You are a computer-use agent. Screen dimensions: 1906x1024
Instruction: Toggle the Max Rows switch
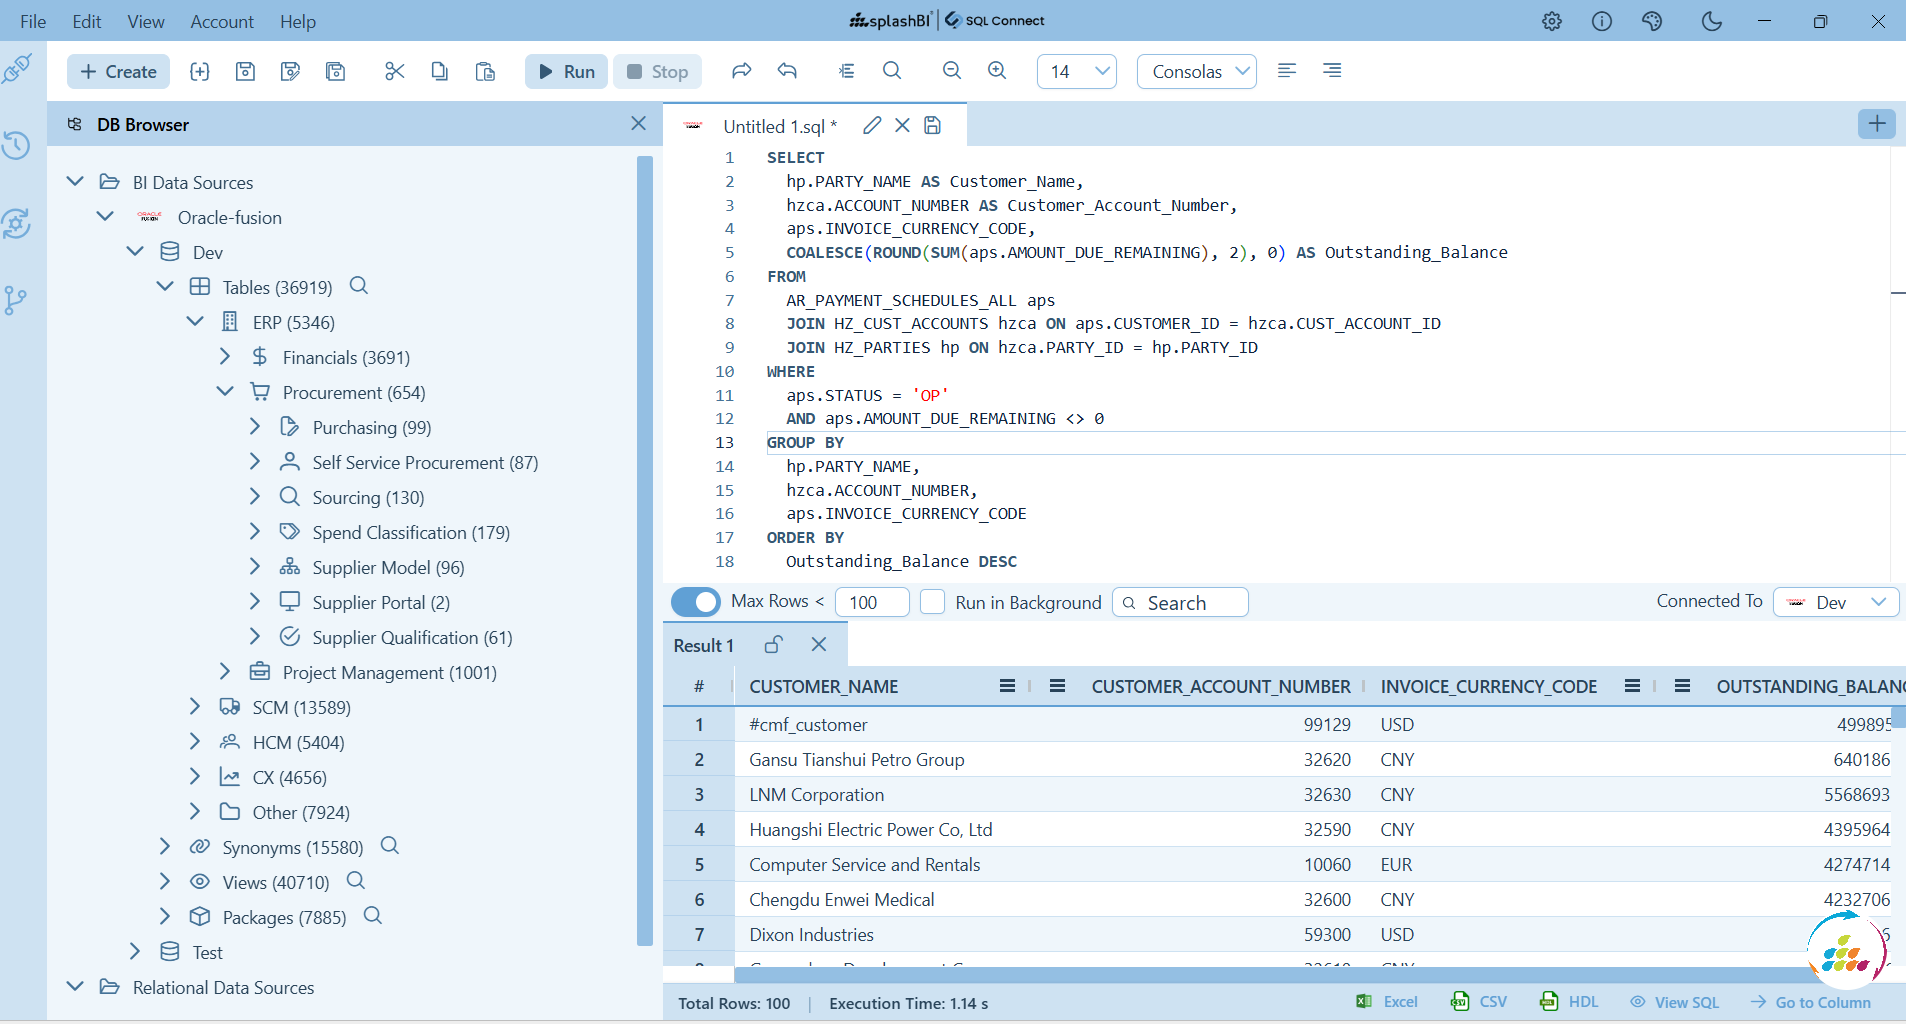click(696, 602)
